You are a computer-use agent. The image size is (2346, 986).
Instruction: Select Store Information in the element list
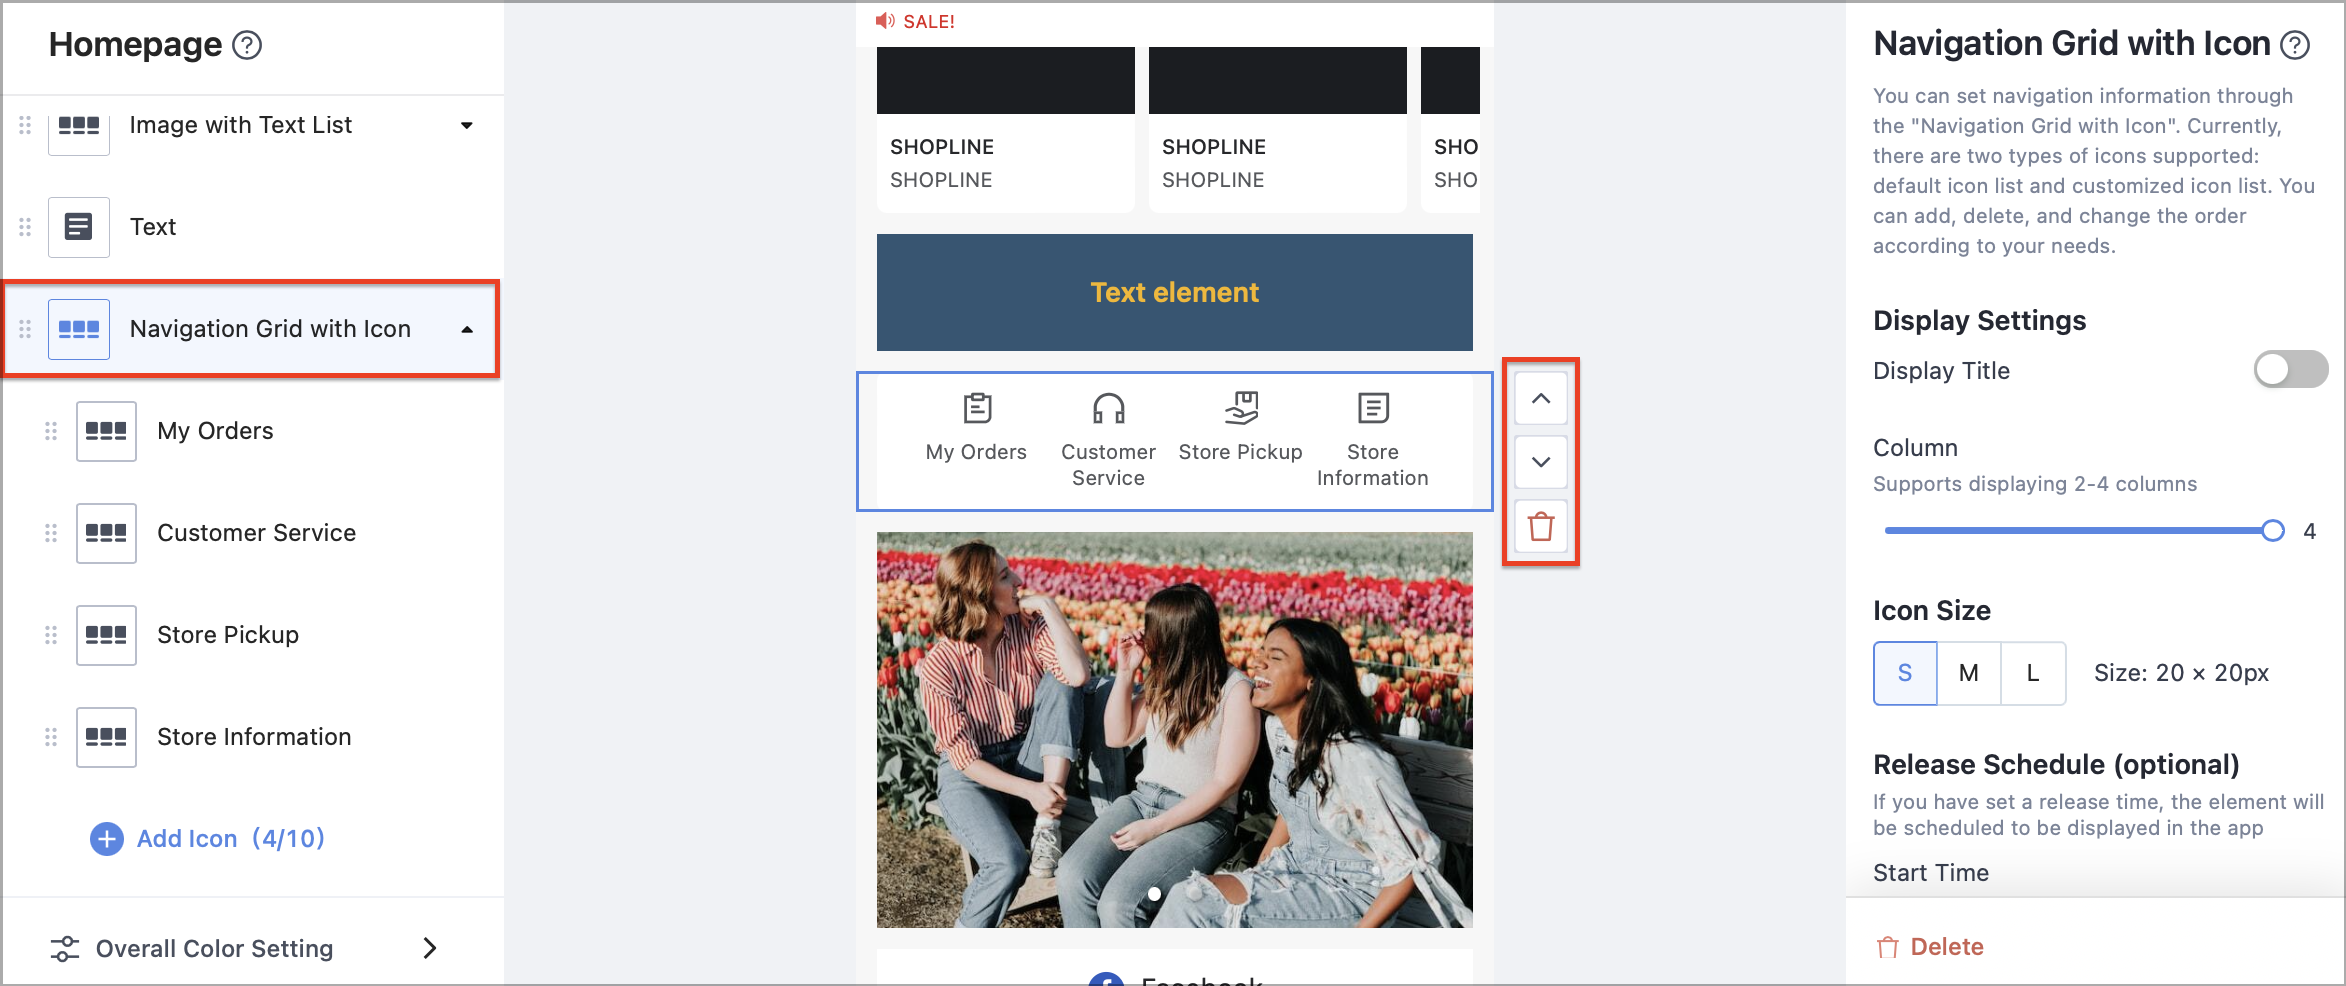254,737
